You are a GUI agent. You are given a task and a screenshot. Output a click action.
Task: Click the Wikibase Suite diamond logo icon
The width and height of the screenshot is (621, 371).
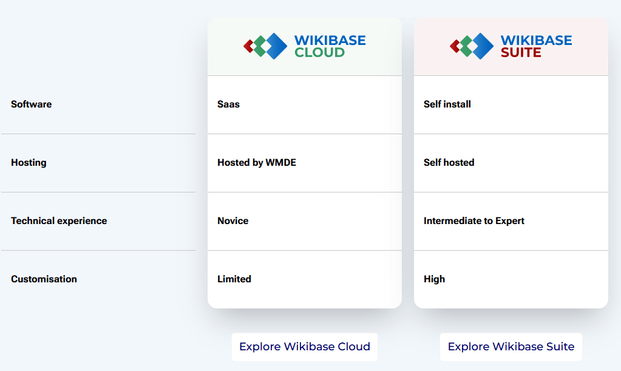[471, 46]
